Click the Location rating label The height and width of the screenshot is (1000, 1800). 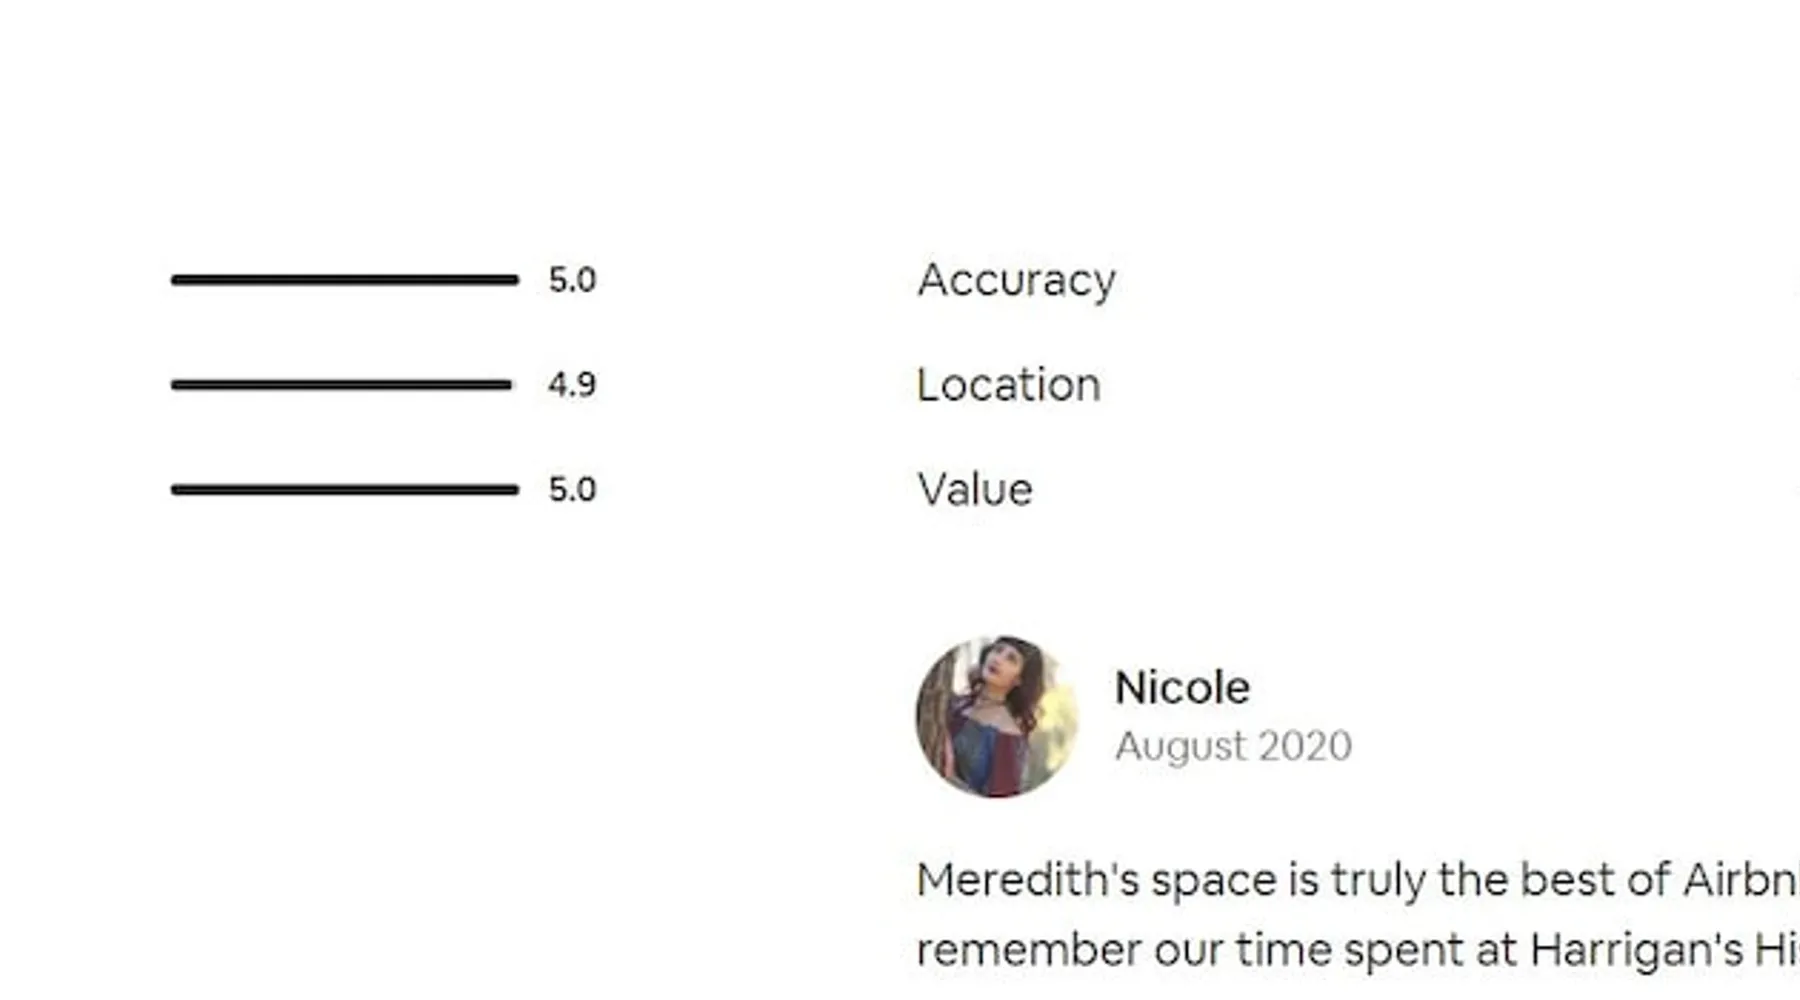coord(1008,385)
